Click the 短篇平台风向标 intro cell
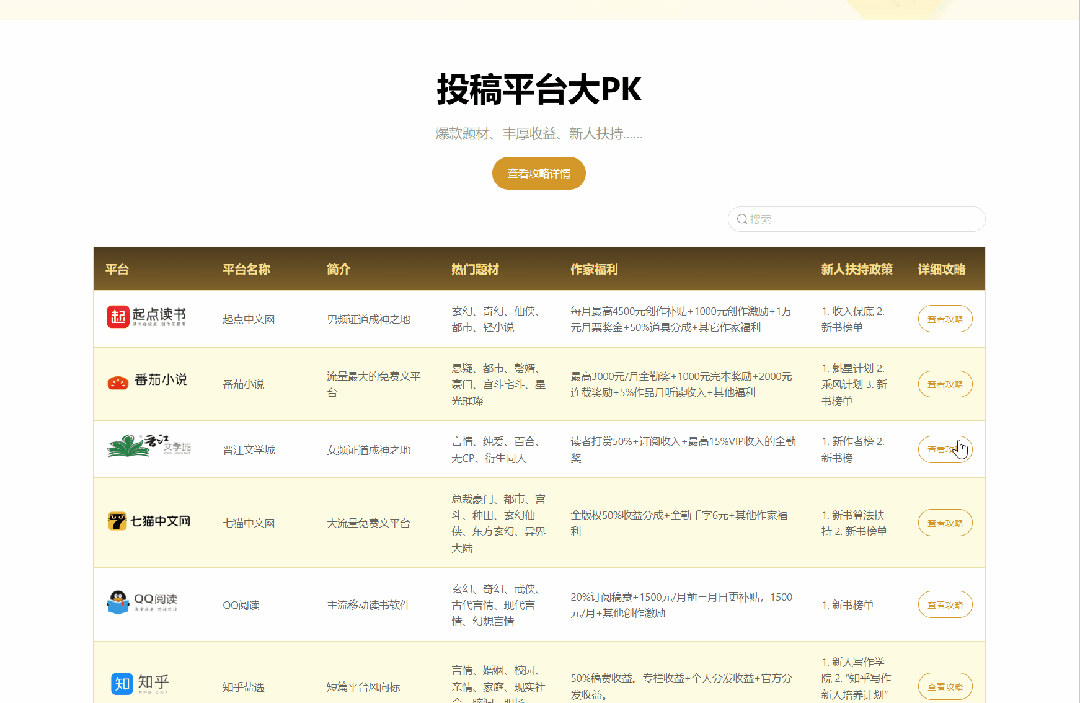The width and height of the screenshot is (1080, 703). [363, 686]
